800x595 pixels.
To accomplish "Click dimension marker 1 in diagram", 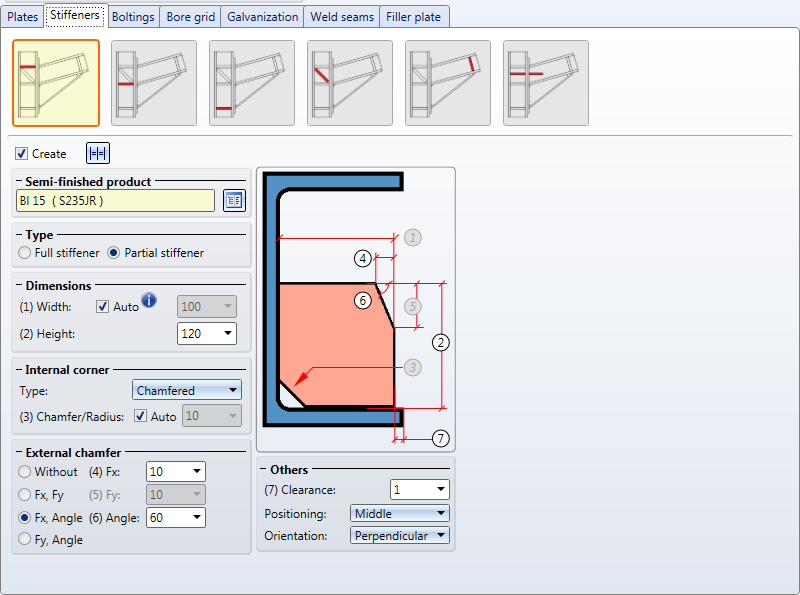I will point(413,237).
